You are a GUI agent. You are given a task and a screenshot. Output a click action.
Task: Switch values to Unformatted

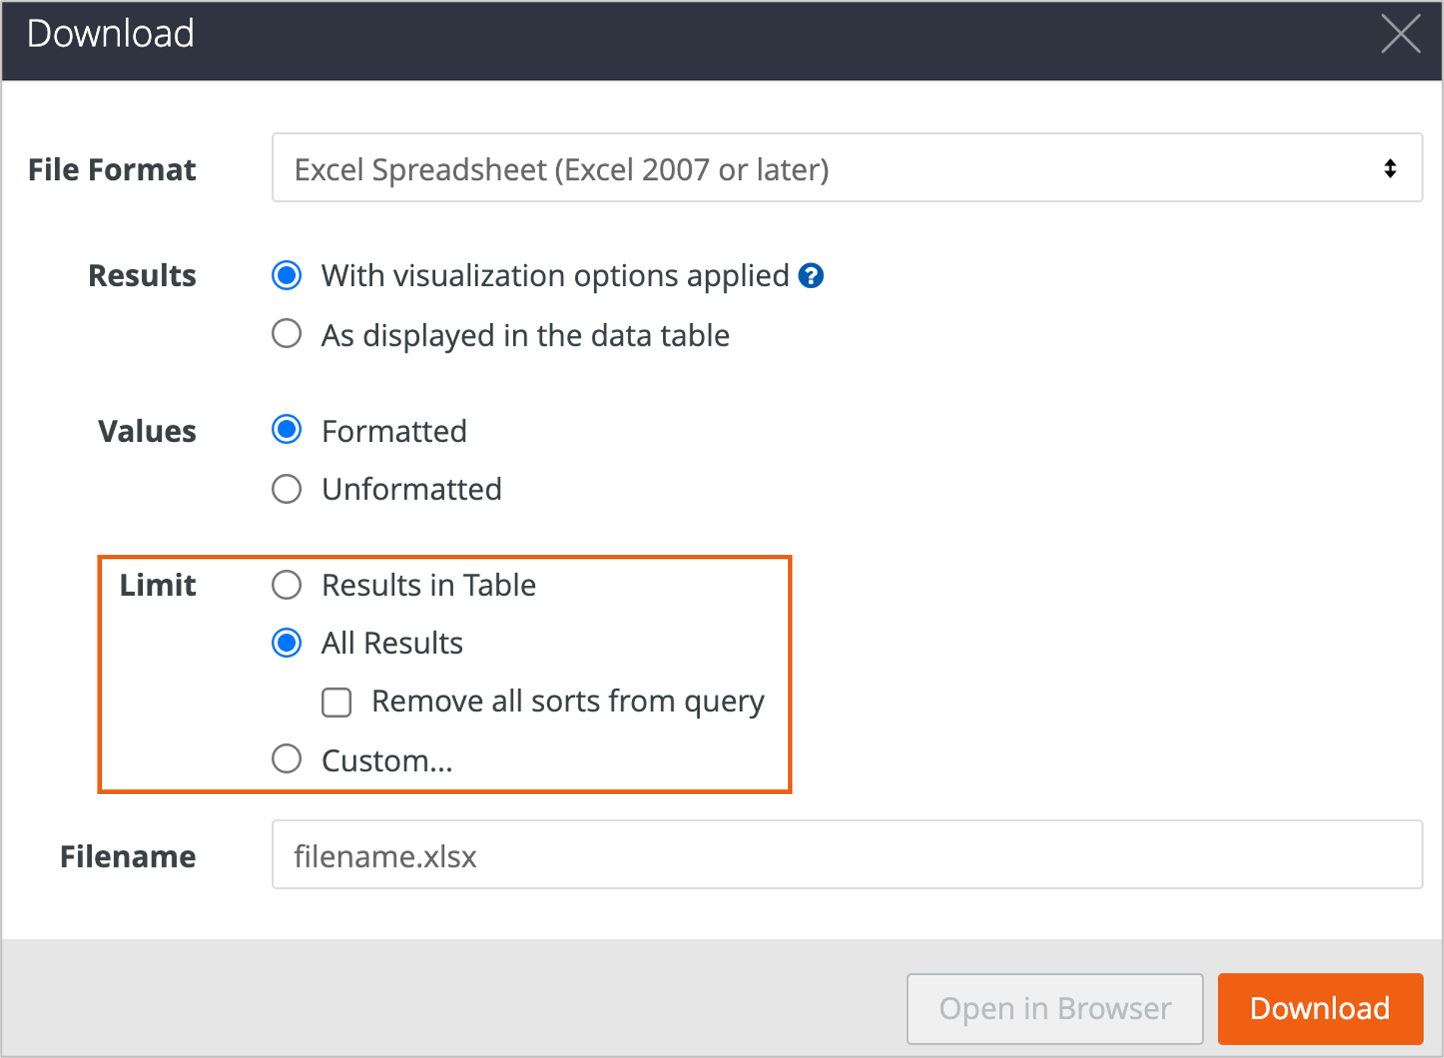coord(287,489)
